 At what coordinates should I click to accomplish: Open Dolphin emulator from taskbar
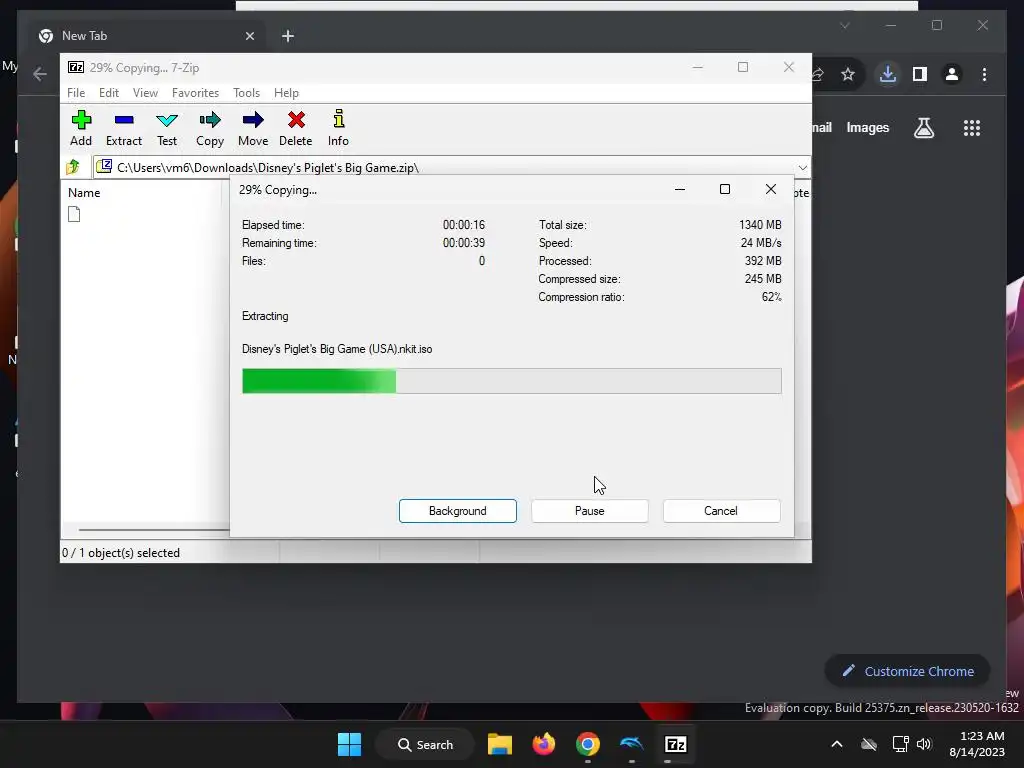[632, 744]
